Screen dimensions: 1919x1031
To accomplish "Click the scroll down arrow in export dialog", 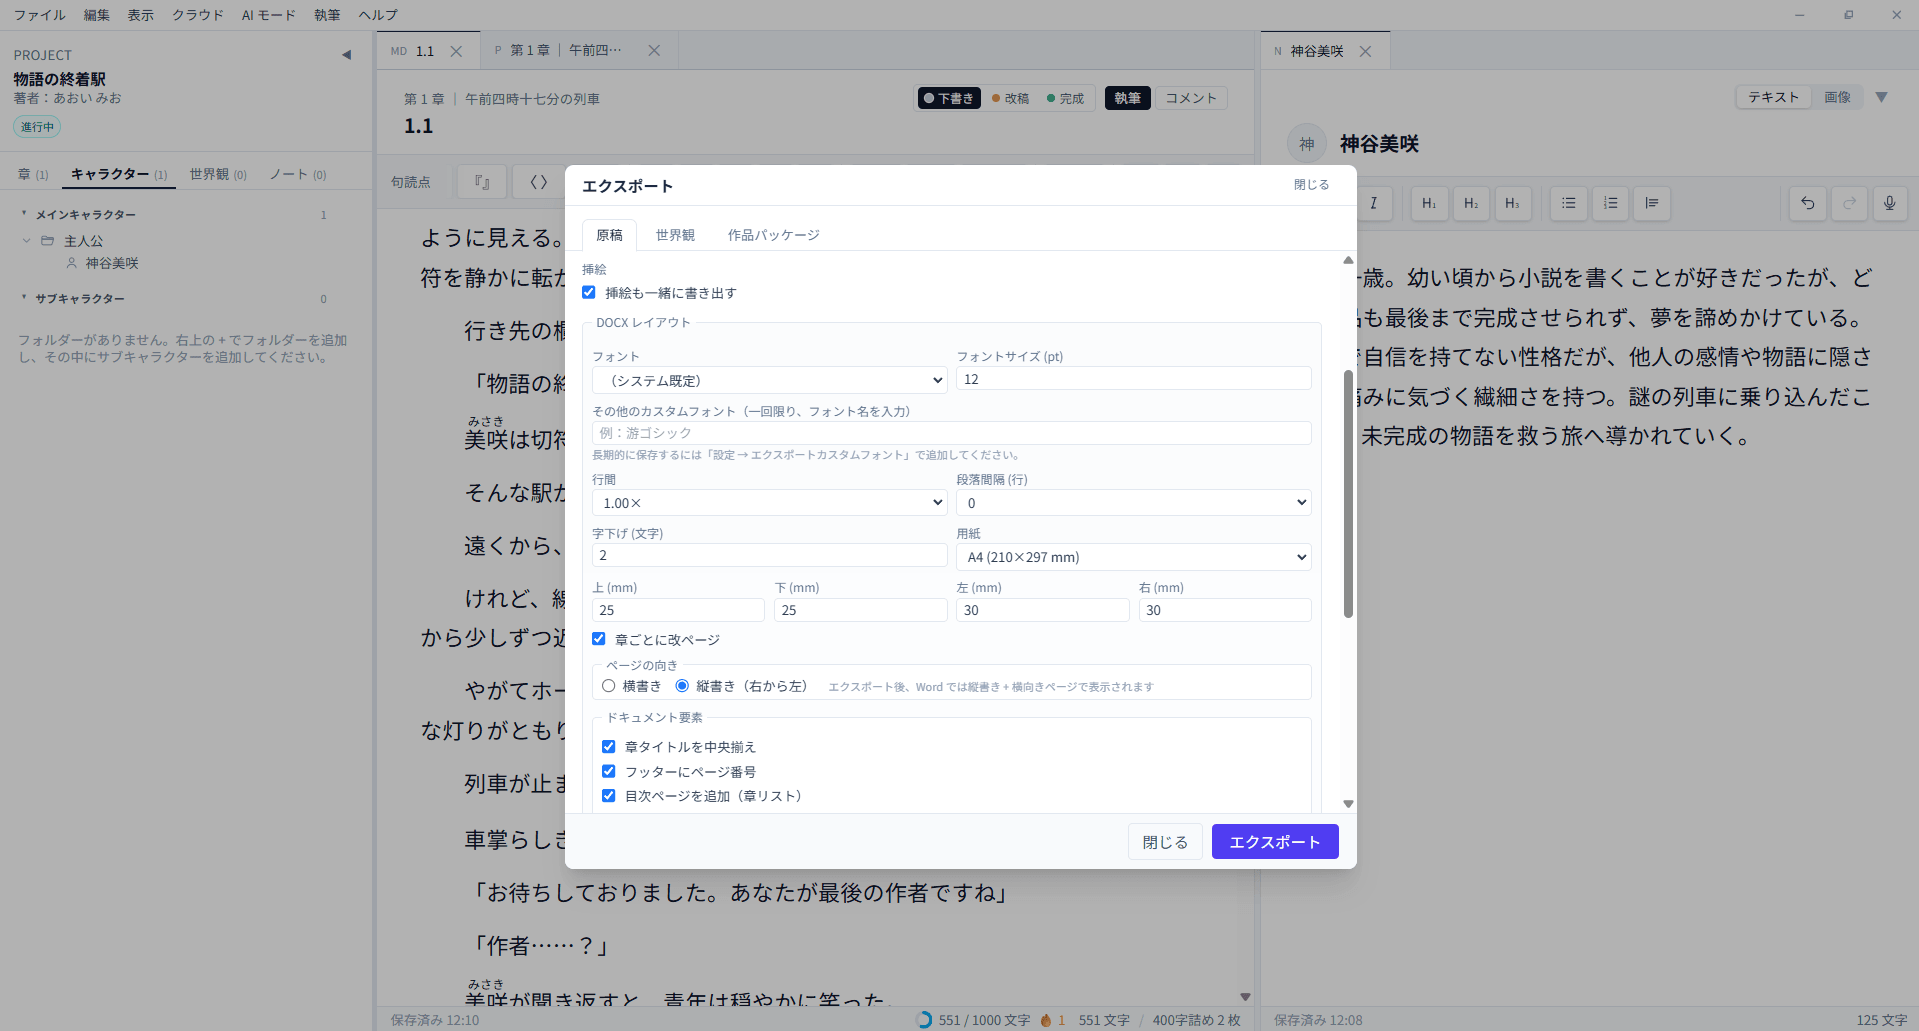I will coord(1348,804).
